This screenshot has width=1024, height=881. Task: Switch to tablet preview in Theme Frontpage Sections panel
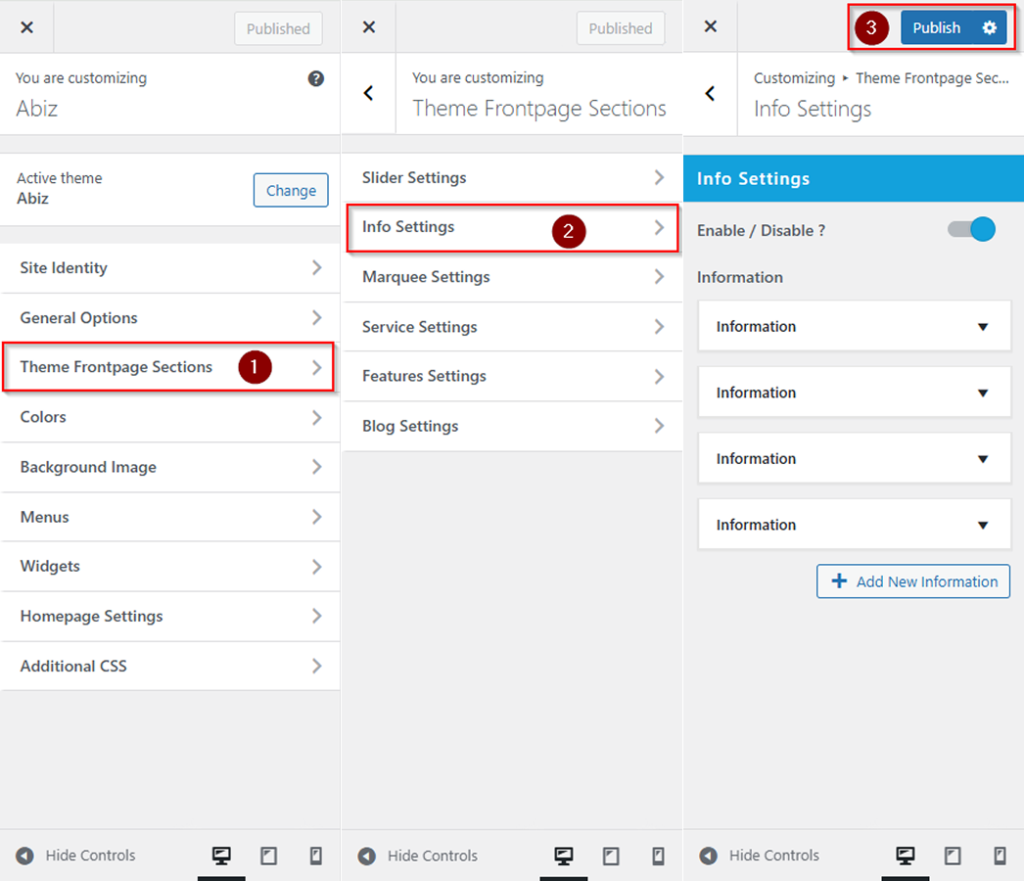[x=610, y=855]
